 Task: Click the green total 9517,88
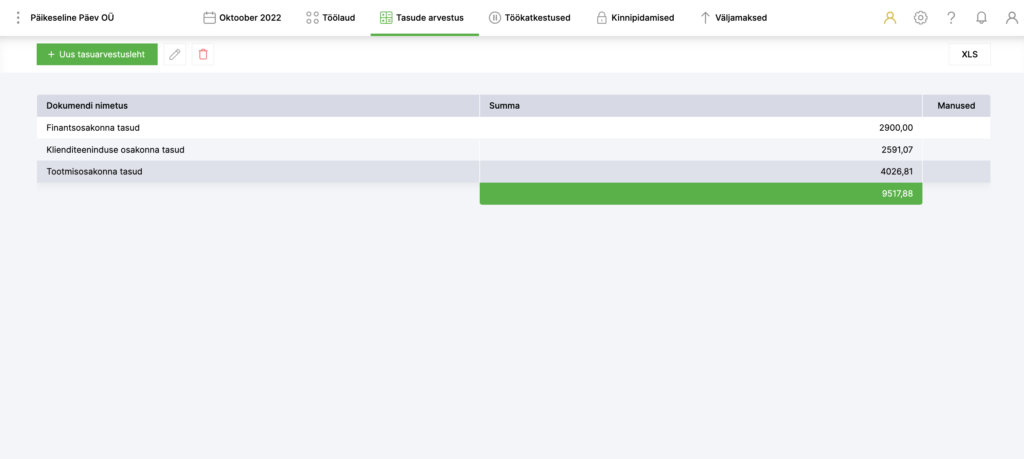[x=701, y=194]
